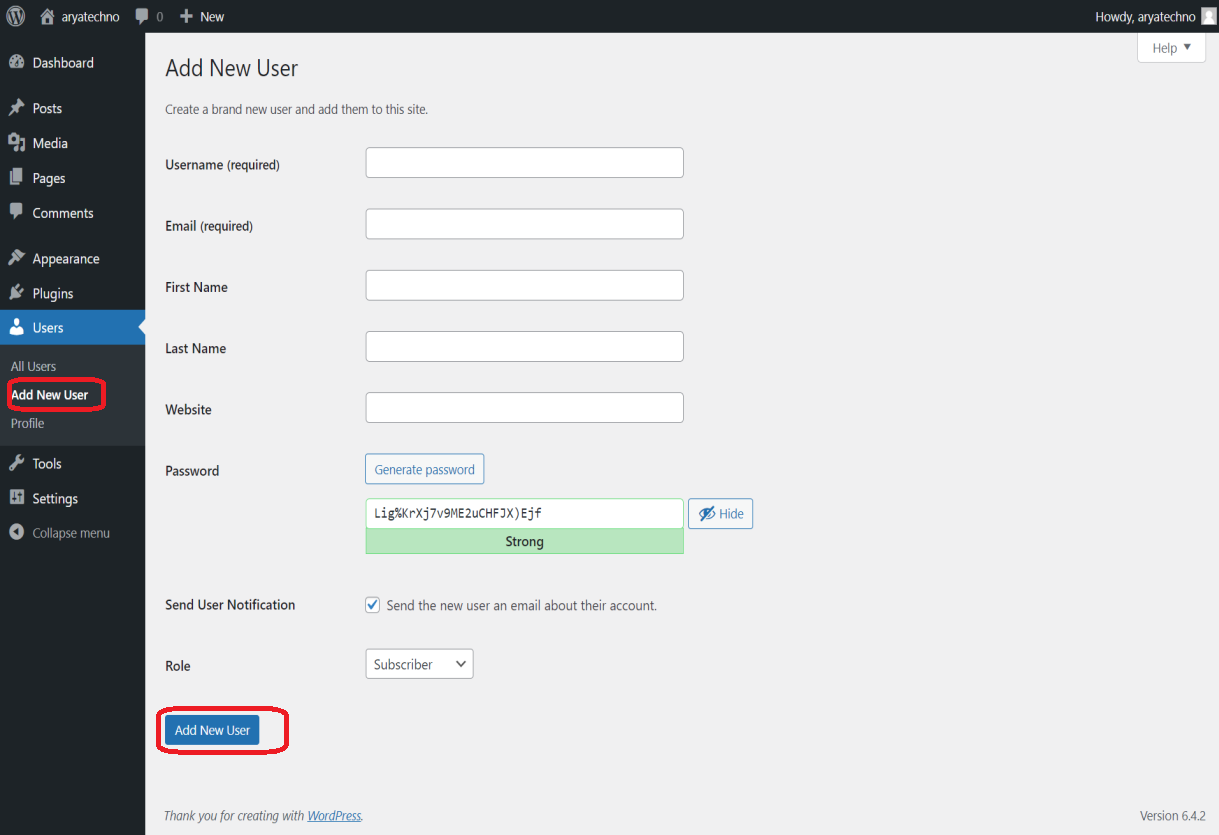The image size is (1219, 835).
Task: Open Media library icon in sidebar
Action: [x=16, y=143]
